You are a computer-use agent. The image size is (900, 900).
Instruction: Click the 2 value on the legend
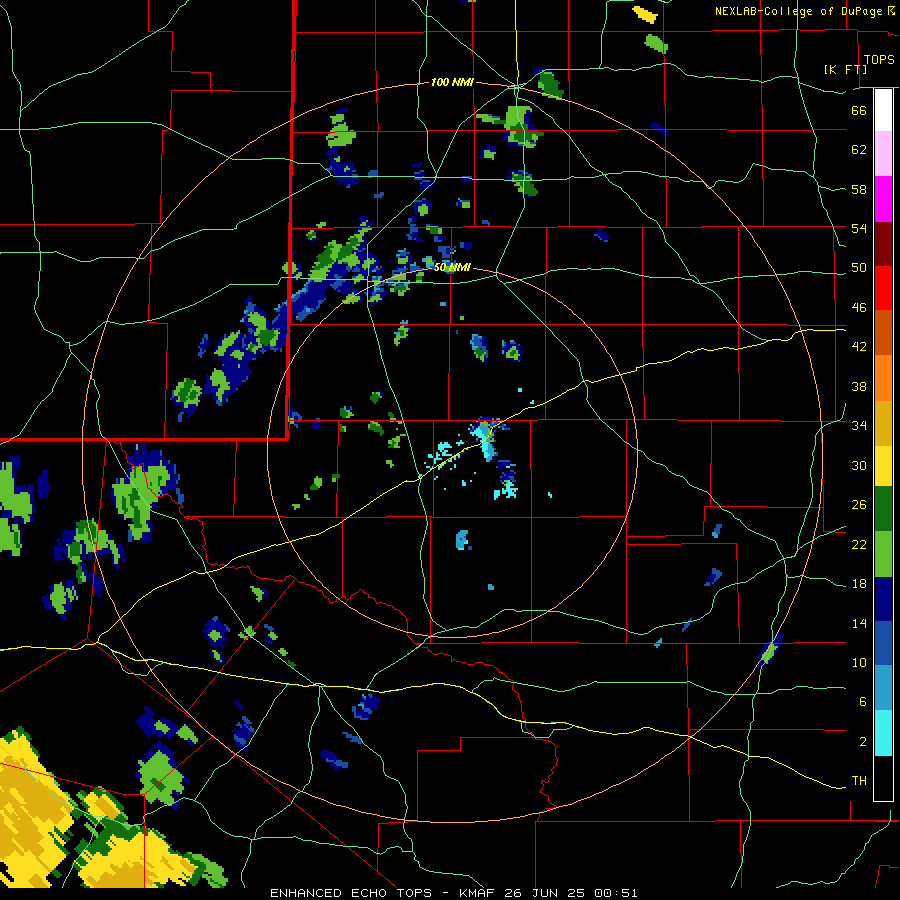tap(863, 742)
